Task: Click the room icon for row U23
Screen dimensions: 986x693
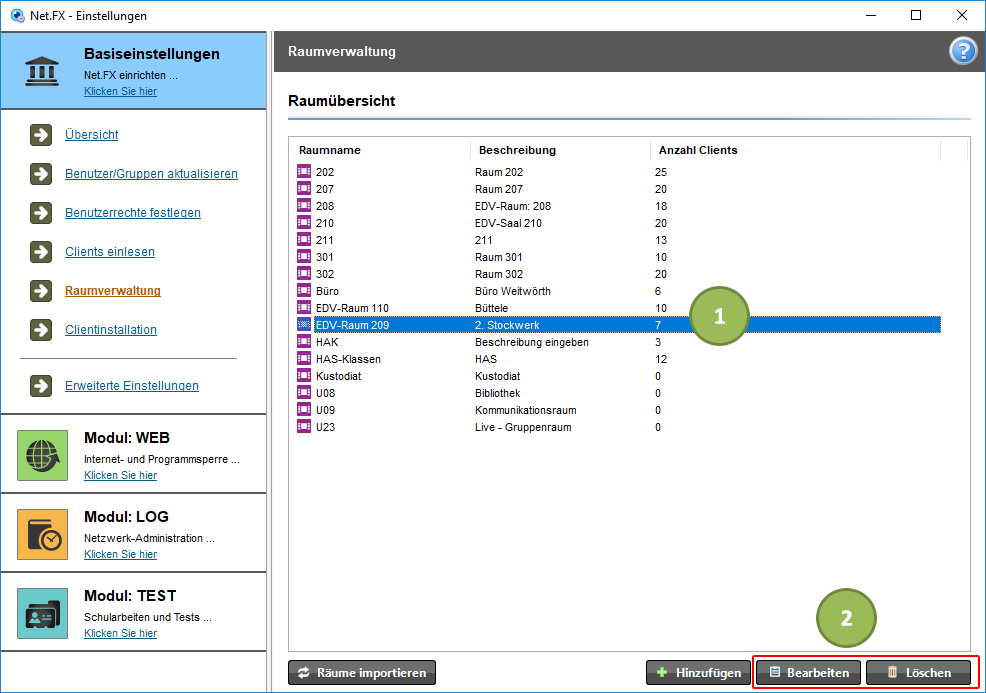Action: coord(304,426)
